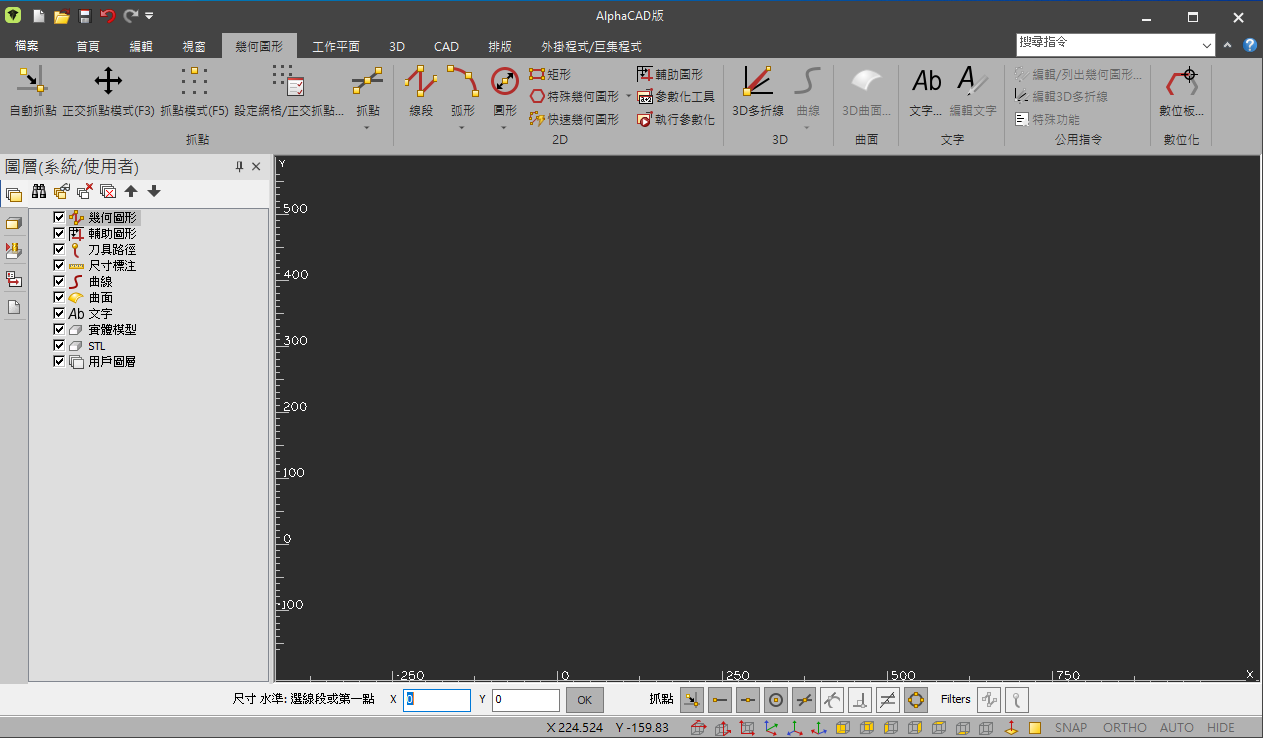The height and width of the screenshot is (738, 1263).
Task: Open 特殊幾何圖形 dropdown arrow
Action: (x=628, y=97)
